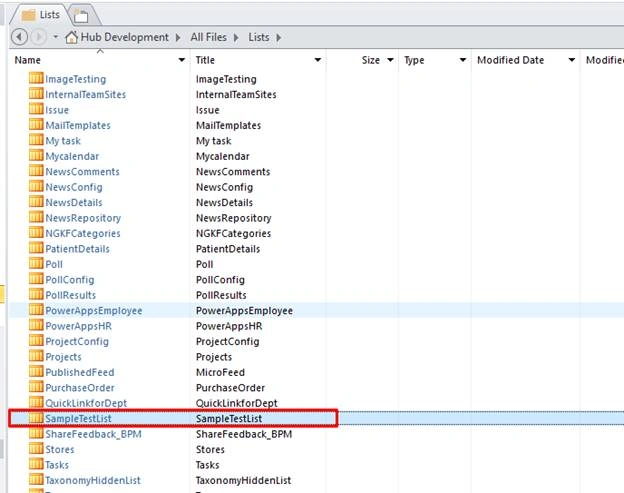The width and height of the screenshot is (624, 493).
Task: Open the Size column dropdown arrow
Action: (x=390, y=60)
